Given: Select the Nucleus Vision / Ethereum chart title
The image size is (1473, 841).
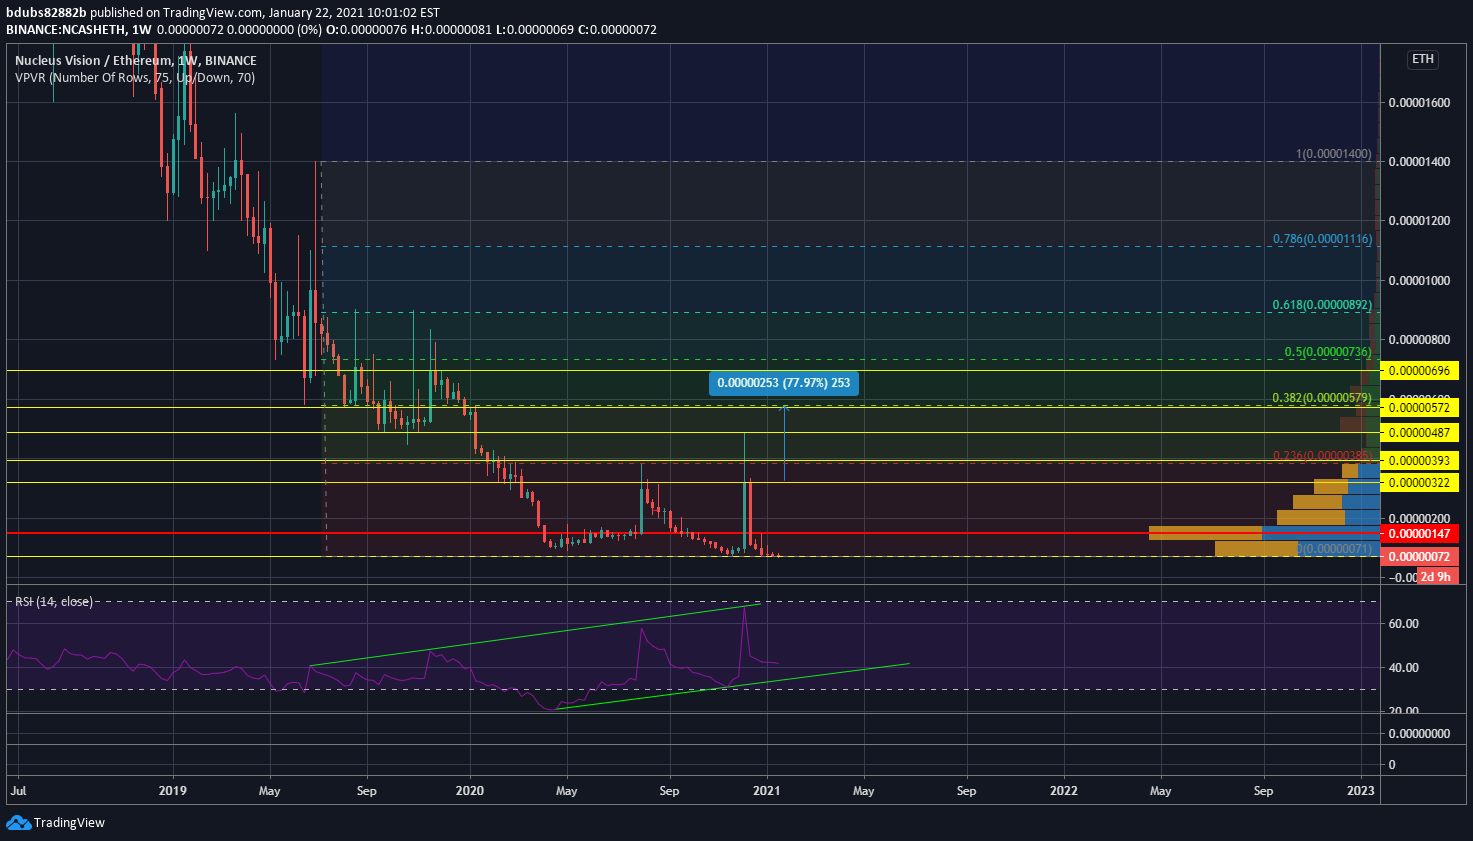Looking at the screenshot, I should (x=136, y=60).
